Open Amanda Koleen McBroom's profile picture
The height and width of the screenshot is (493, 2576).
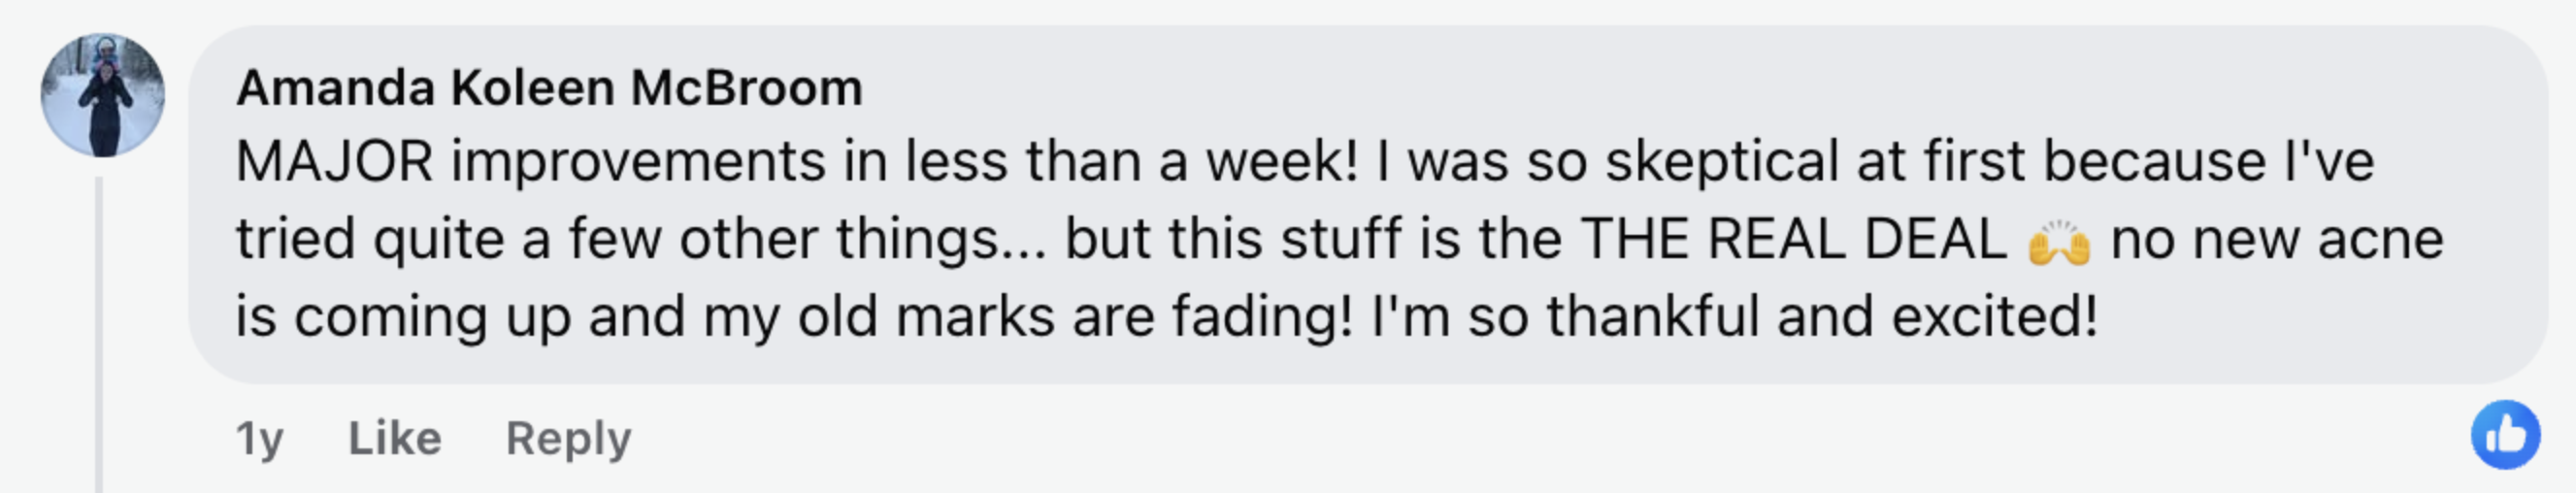(x=102, y=96)
